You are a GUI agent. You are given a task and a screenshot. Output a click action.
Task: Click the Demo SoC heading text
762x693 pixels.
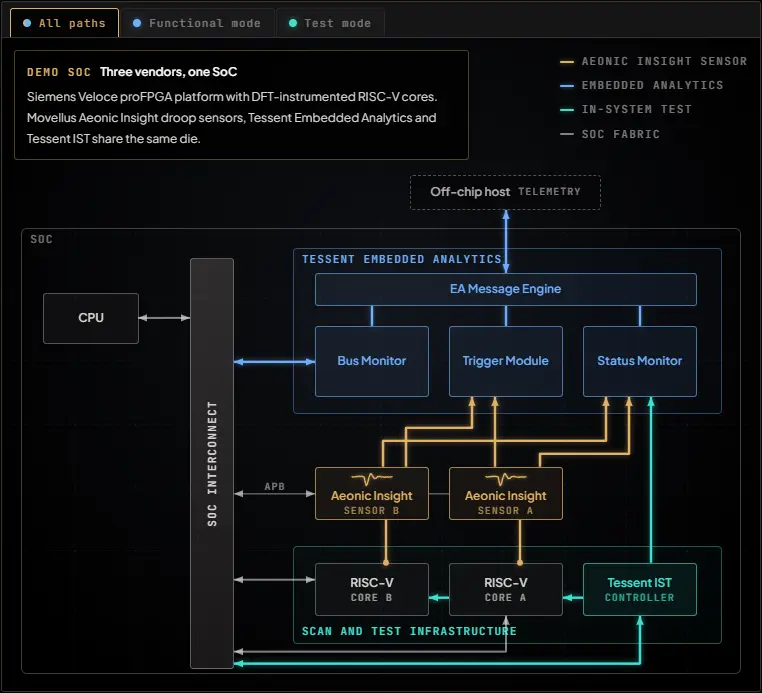coord(59,72)
